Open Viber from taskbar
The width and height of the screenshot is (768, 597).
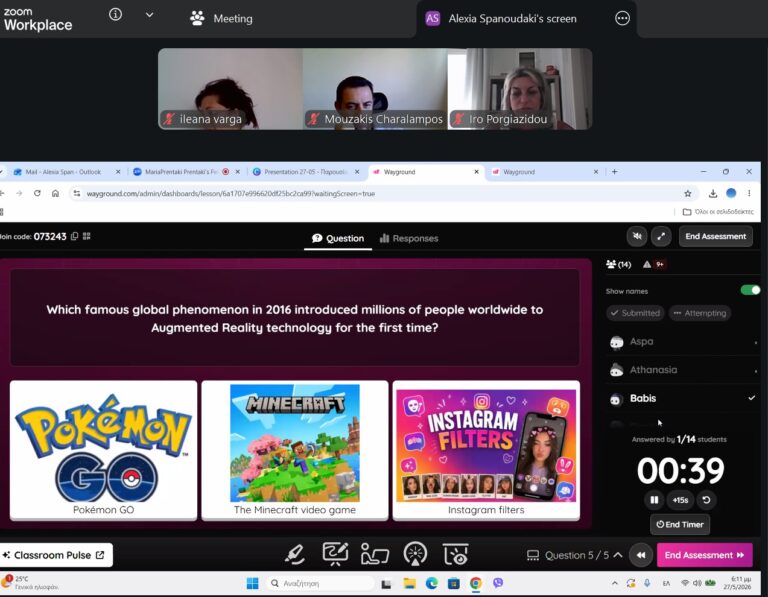point(498,583)
